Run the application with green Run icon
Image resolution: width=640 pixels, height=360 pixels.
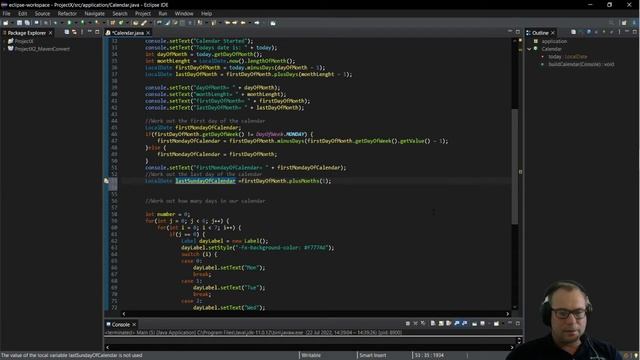click(x=69, y=23)
